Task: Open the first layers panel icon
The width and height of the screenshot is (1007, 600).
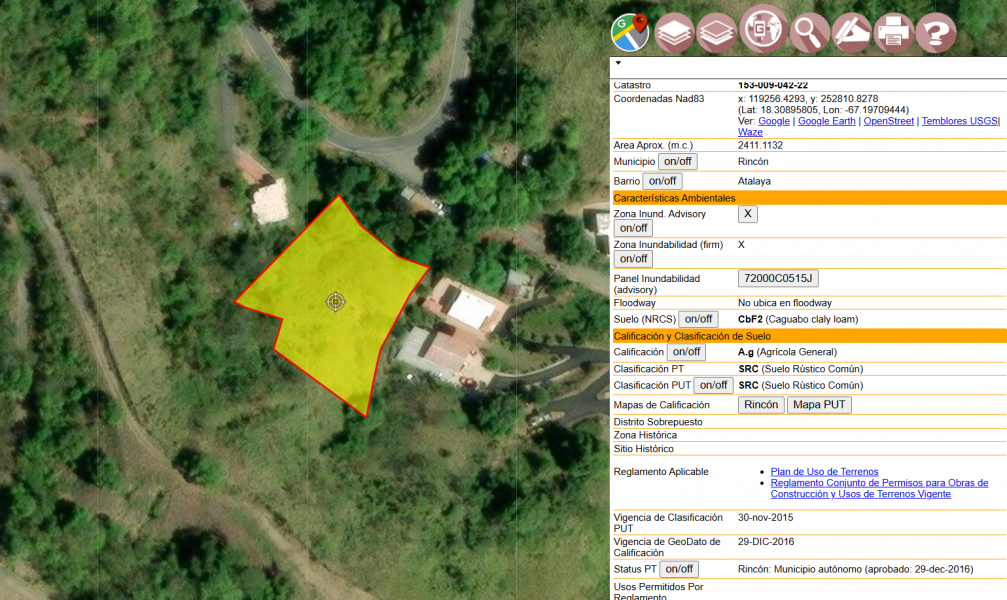Action: pyautogui.click(x=672, y=31)
